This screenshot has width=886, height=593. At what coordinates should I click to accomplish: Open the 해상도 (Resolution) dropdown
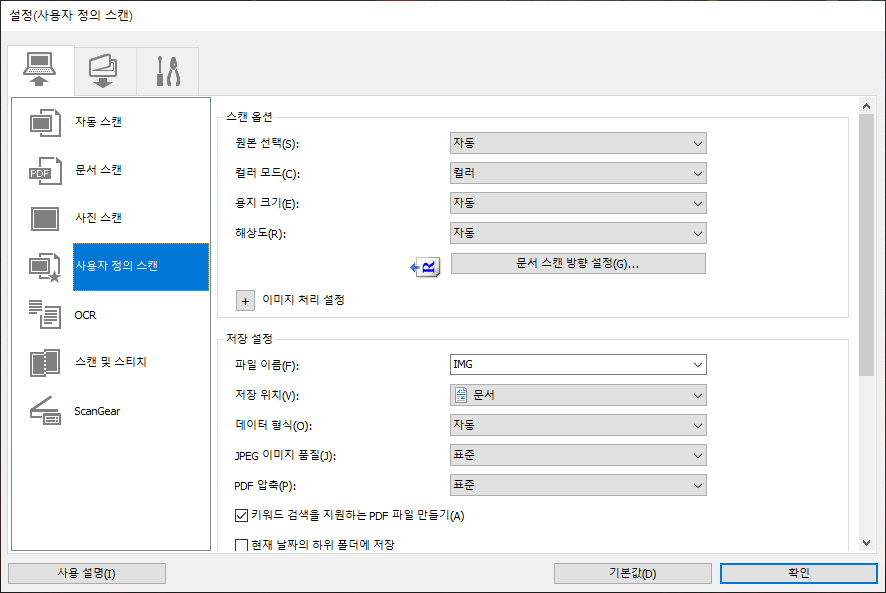pyautogui.click(x=578, y=233)
